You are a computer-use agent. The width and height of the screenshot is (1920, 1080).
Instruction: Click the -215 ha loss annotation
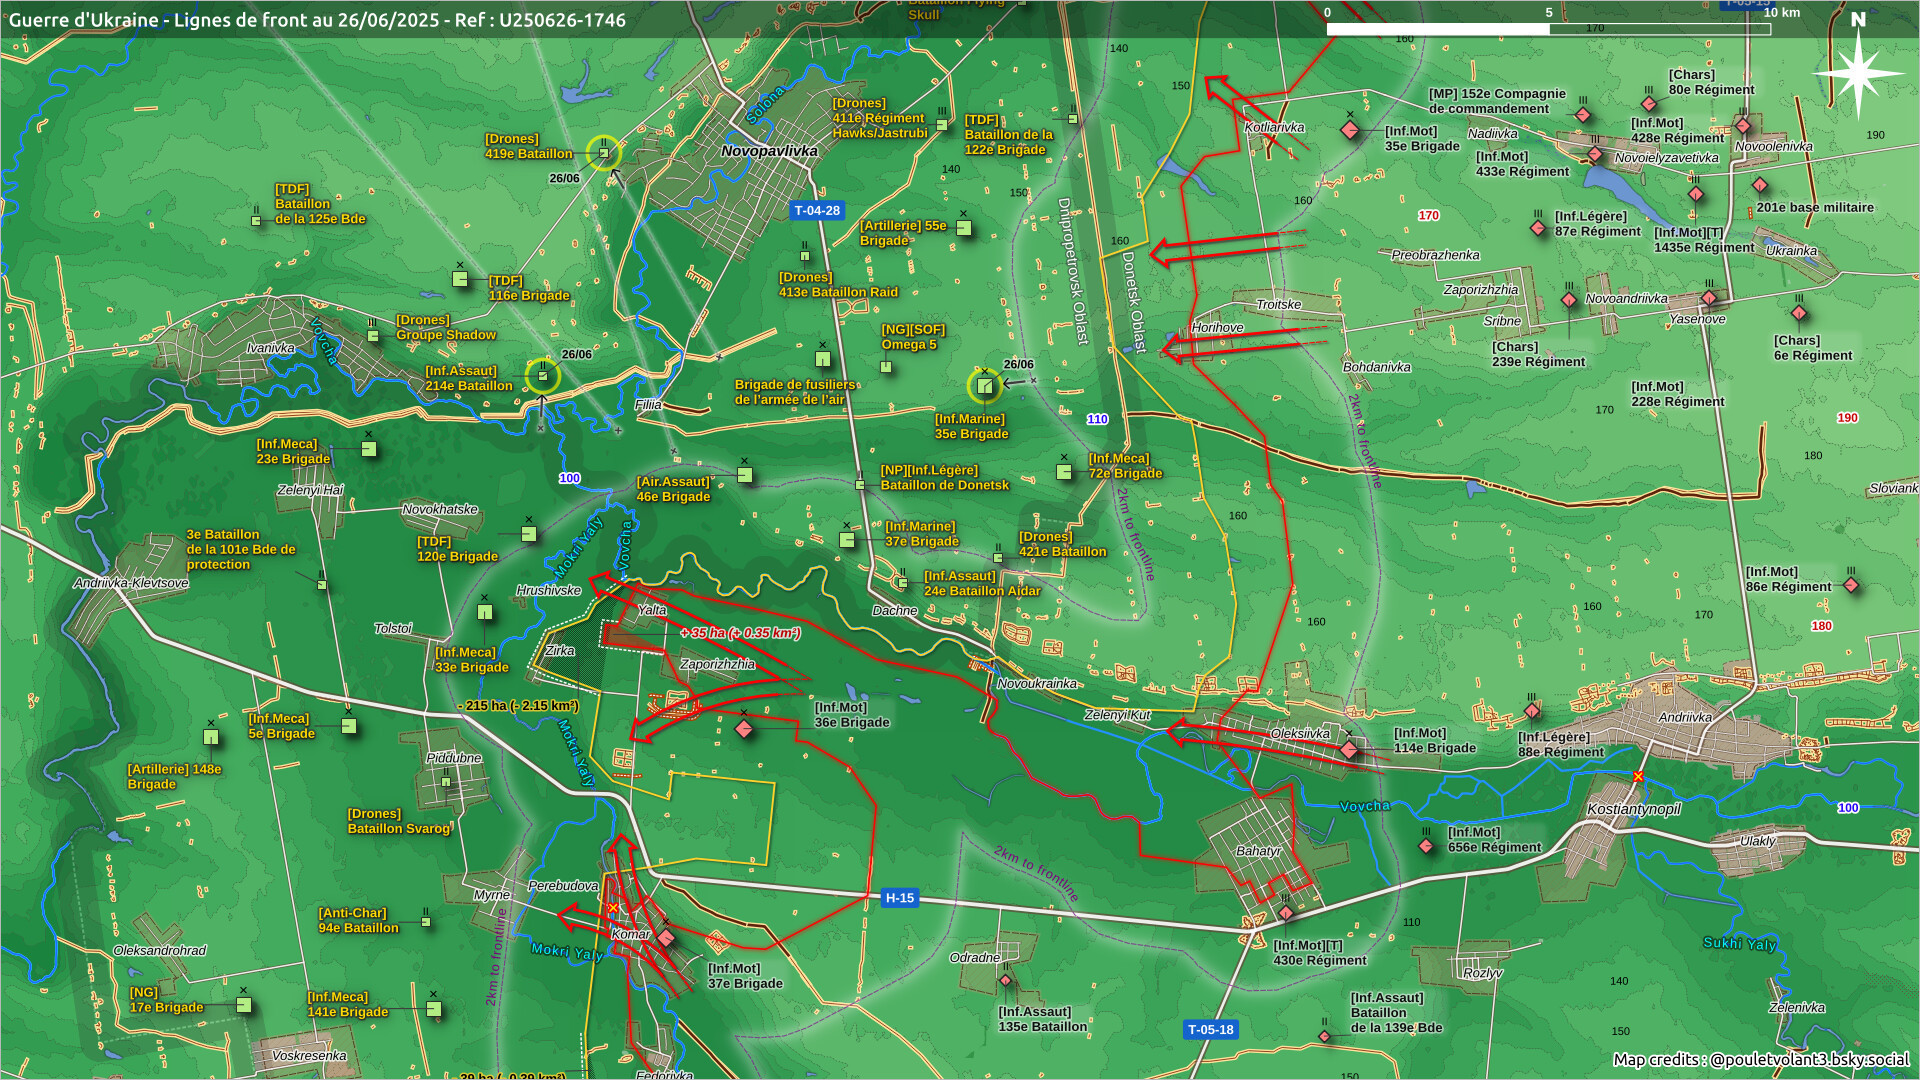[x=518, y=705]
